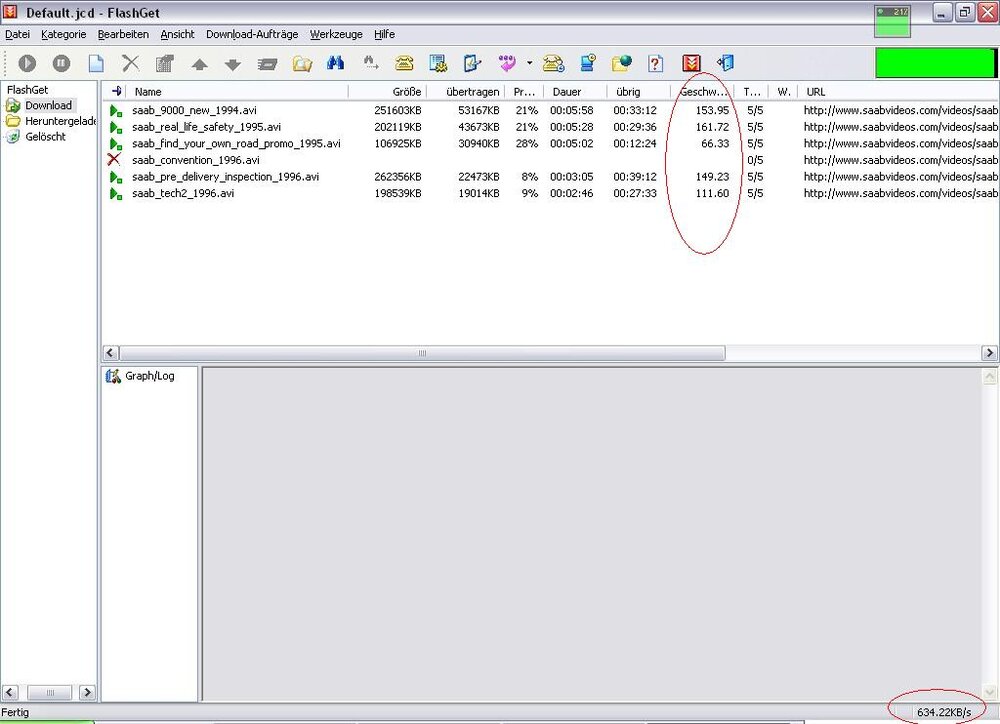Viewport: 1000px width, 724px height.
Task: Sort by the Dauer column header
Action: (575, 92)
